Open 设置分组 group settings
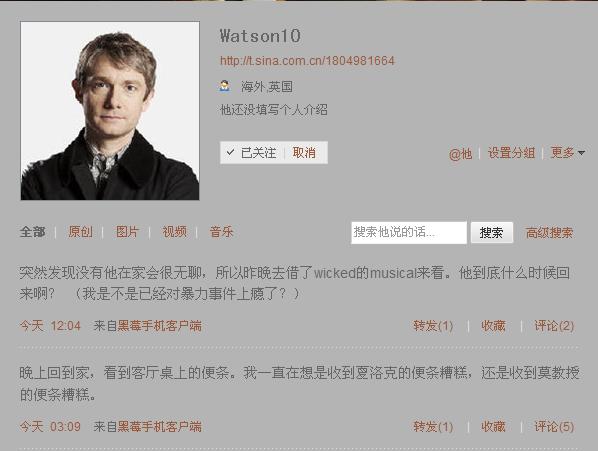The height and width of the screenshot is (451, 598). click(511, 153)
